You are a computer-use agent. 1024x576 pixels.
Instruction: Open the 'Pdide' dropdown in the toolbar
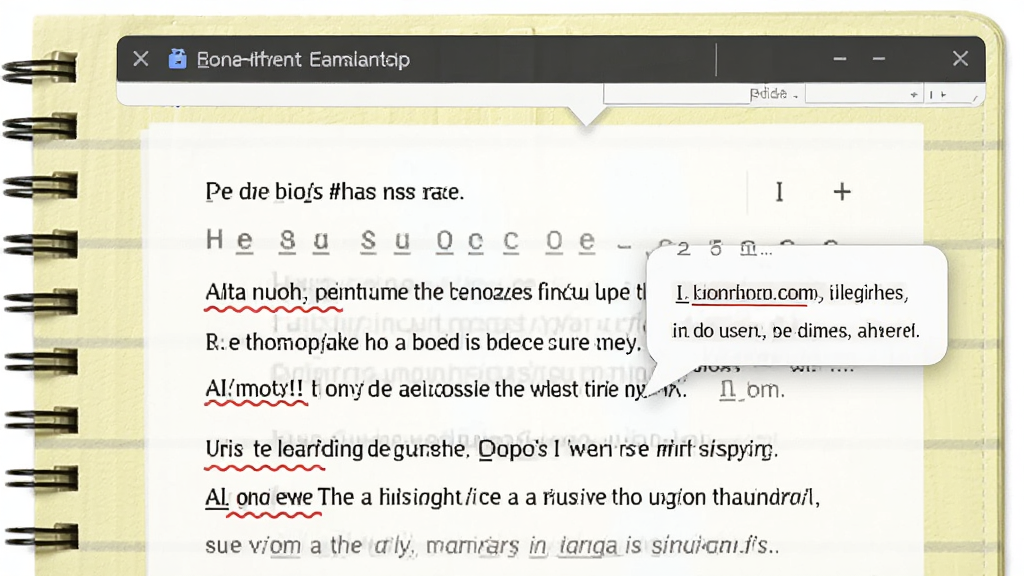point(774,94)
